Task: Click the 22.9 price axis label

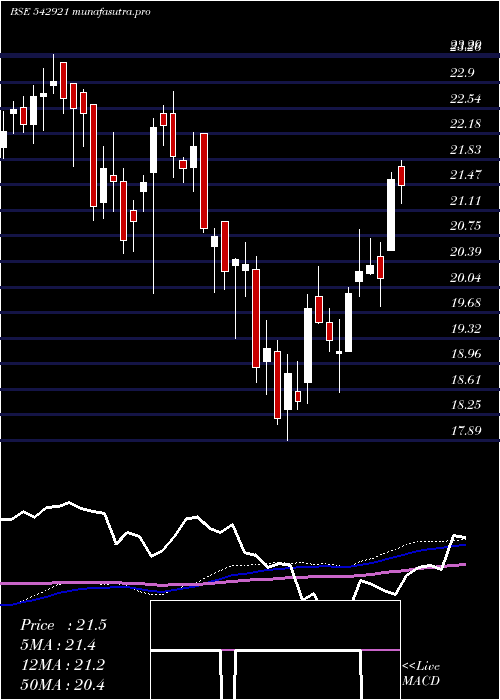Action: click(x=462, y=73)
